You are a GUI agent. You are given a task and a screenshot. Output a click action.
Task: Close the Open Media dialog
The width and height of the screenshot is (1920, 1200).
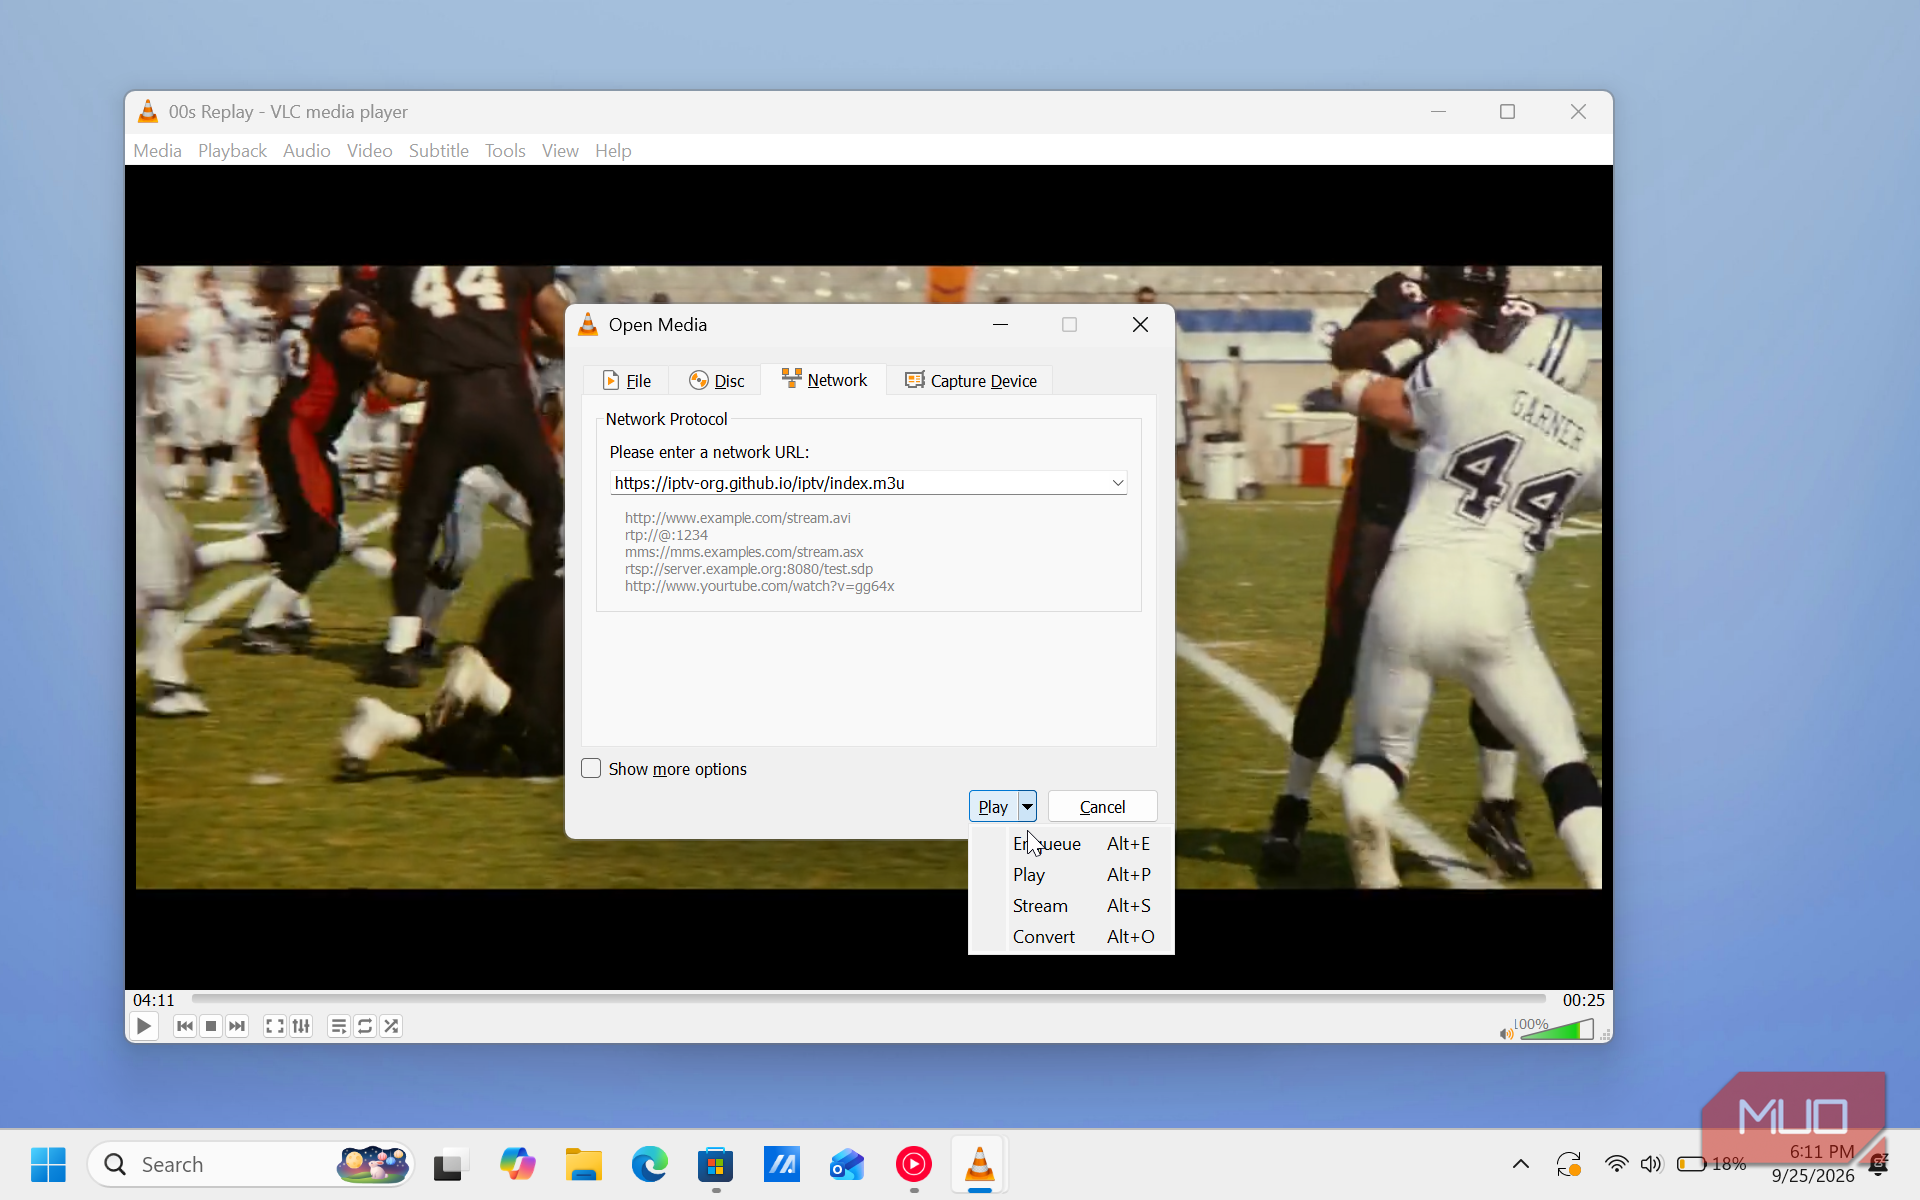coord(1140,325)
